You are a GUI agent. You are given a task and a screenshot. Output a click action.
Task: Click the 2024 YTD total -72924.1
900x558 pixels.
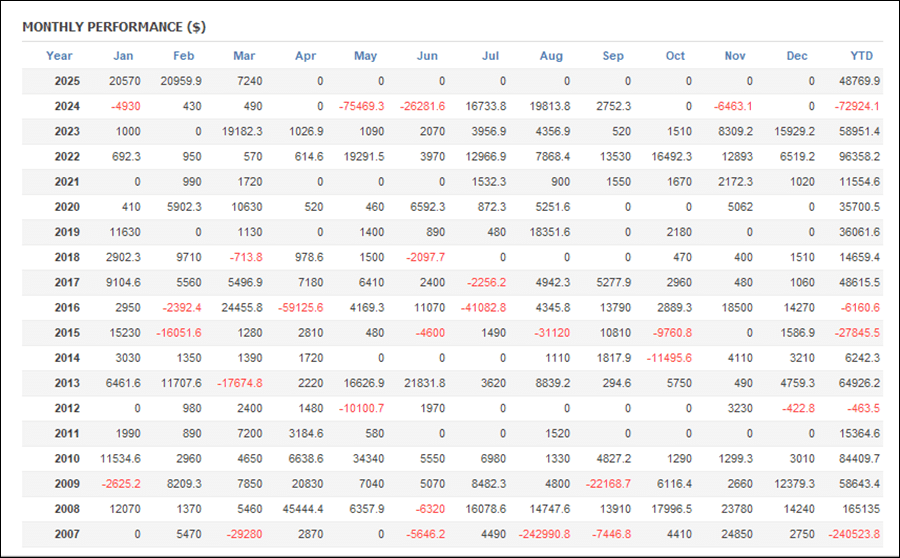click(x=857, y=106)
